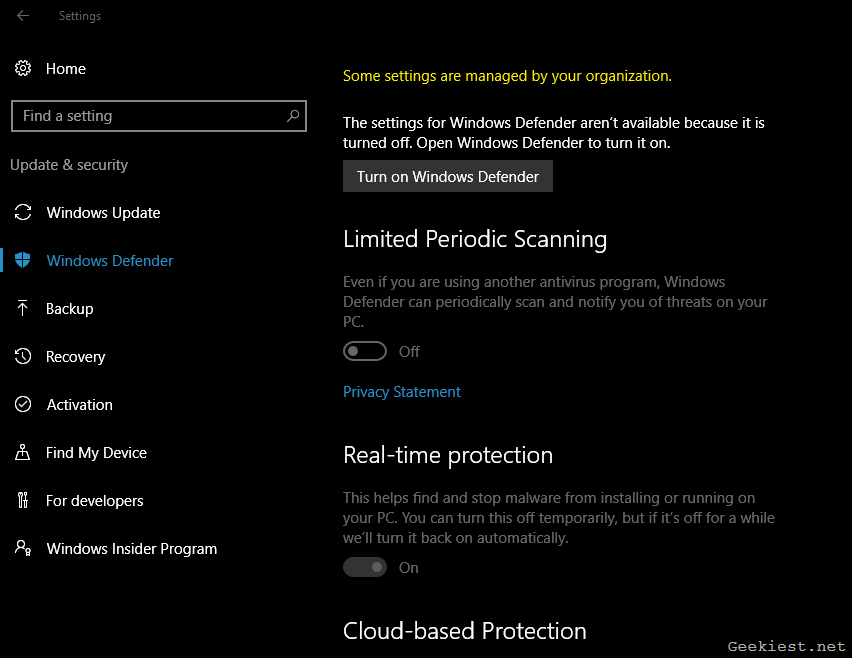The image size is (852, 658).
Task: Click the Recovery history icon
Action: coord(23,357)
